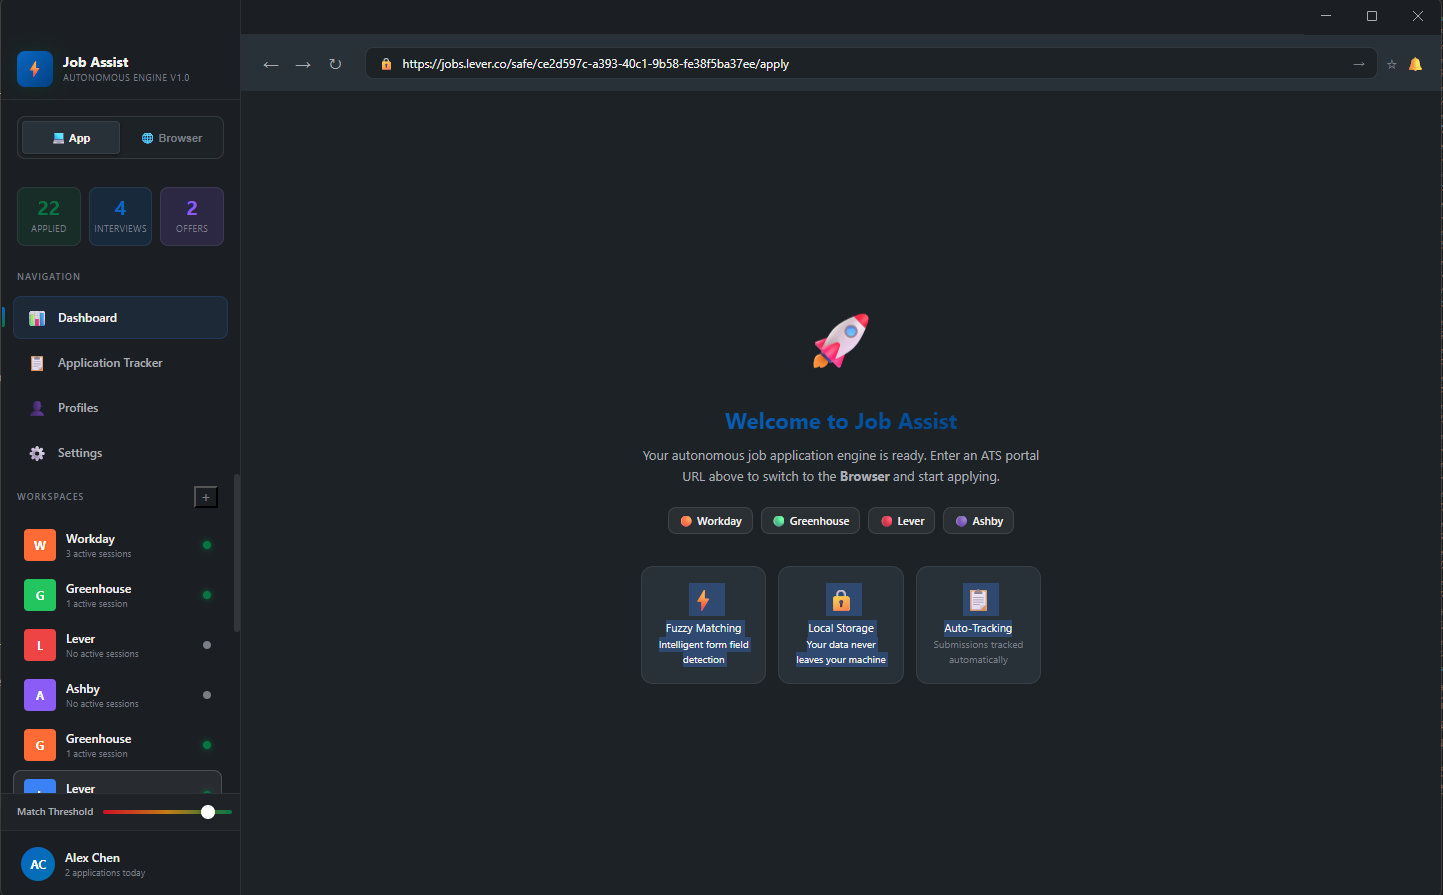Screen dimensions: 1443x895
Task: Select the Ashby workspace row
Action: (x=117, y=695)
